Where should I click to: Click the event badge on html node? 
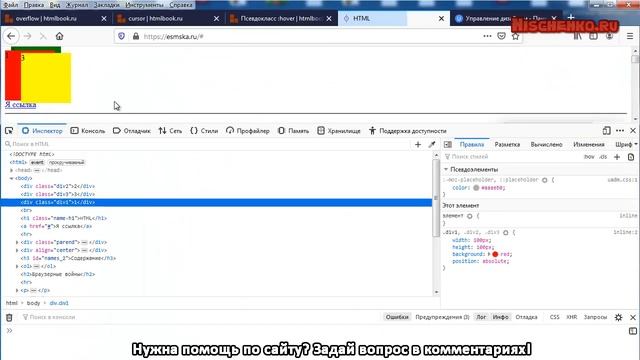click(37, 162)
